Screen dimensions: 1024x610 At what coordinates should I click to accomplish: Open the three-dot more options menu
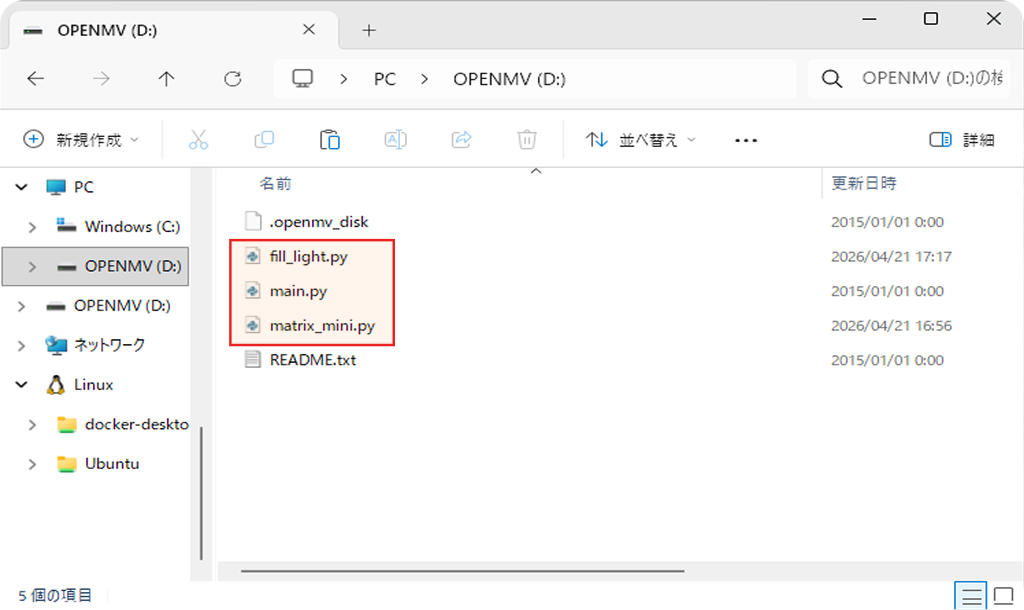click(x=746, y=140)
